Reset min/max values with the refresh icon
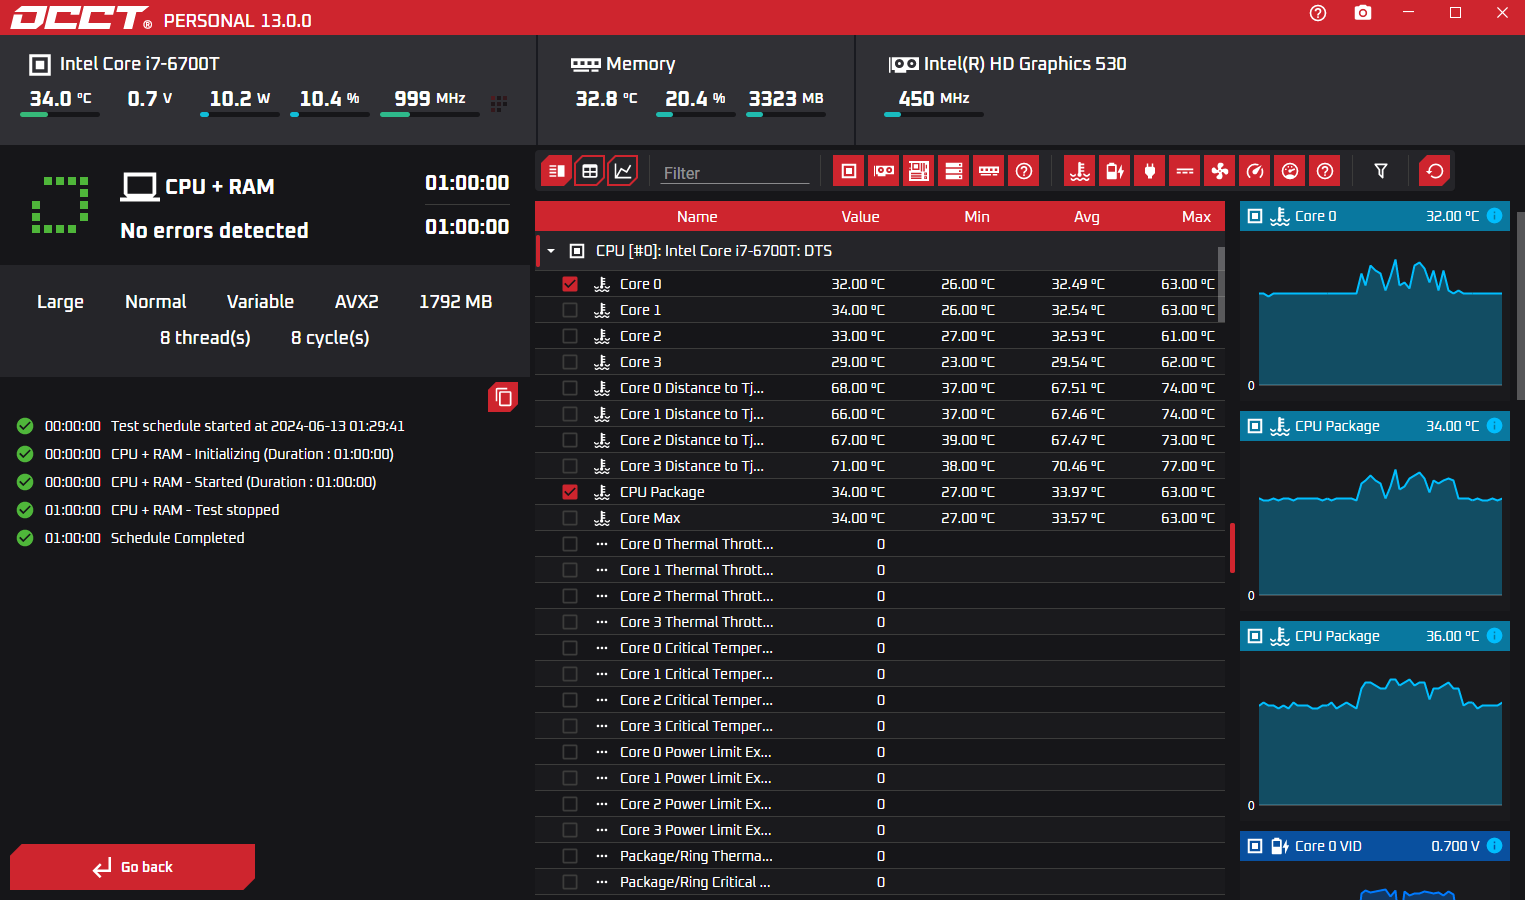The height and width of the screenshot is (900, 1525). (1435, 171)
